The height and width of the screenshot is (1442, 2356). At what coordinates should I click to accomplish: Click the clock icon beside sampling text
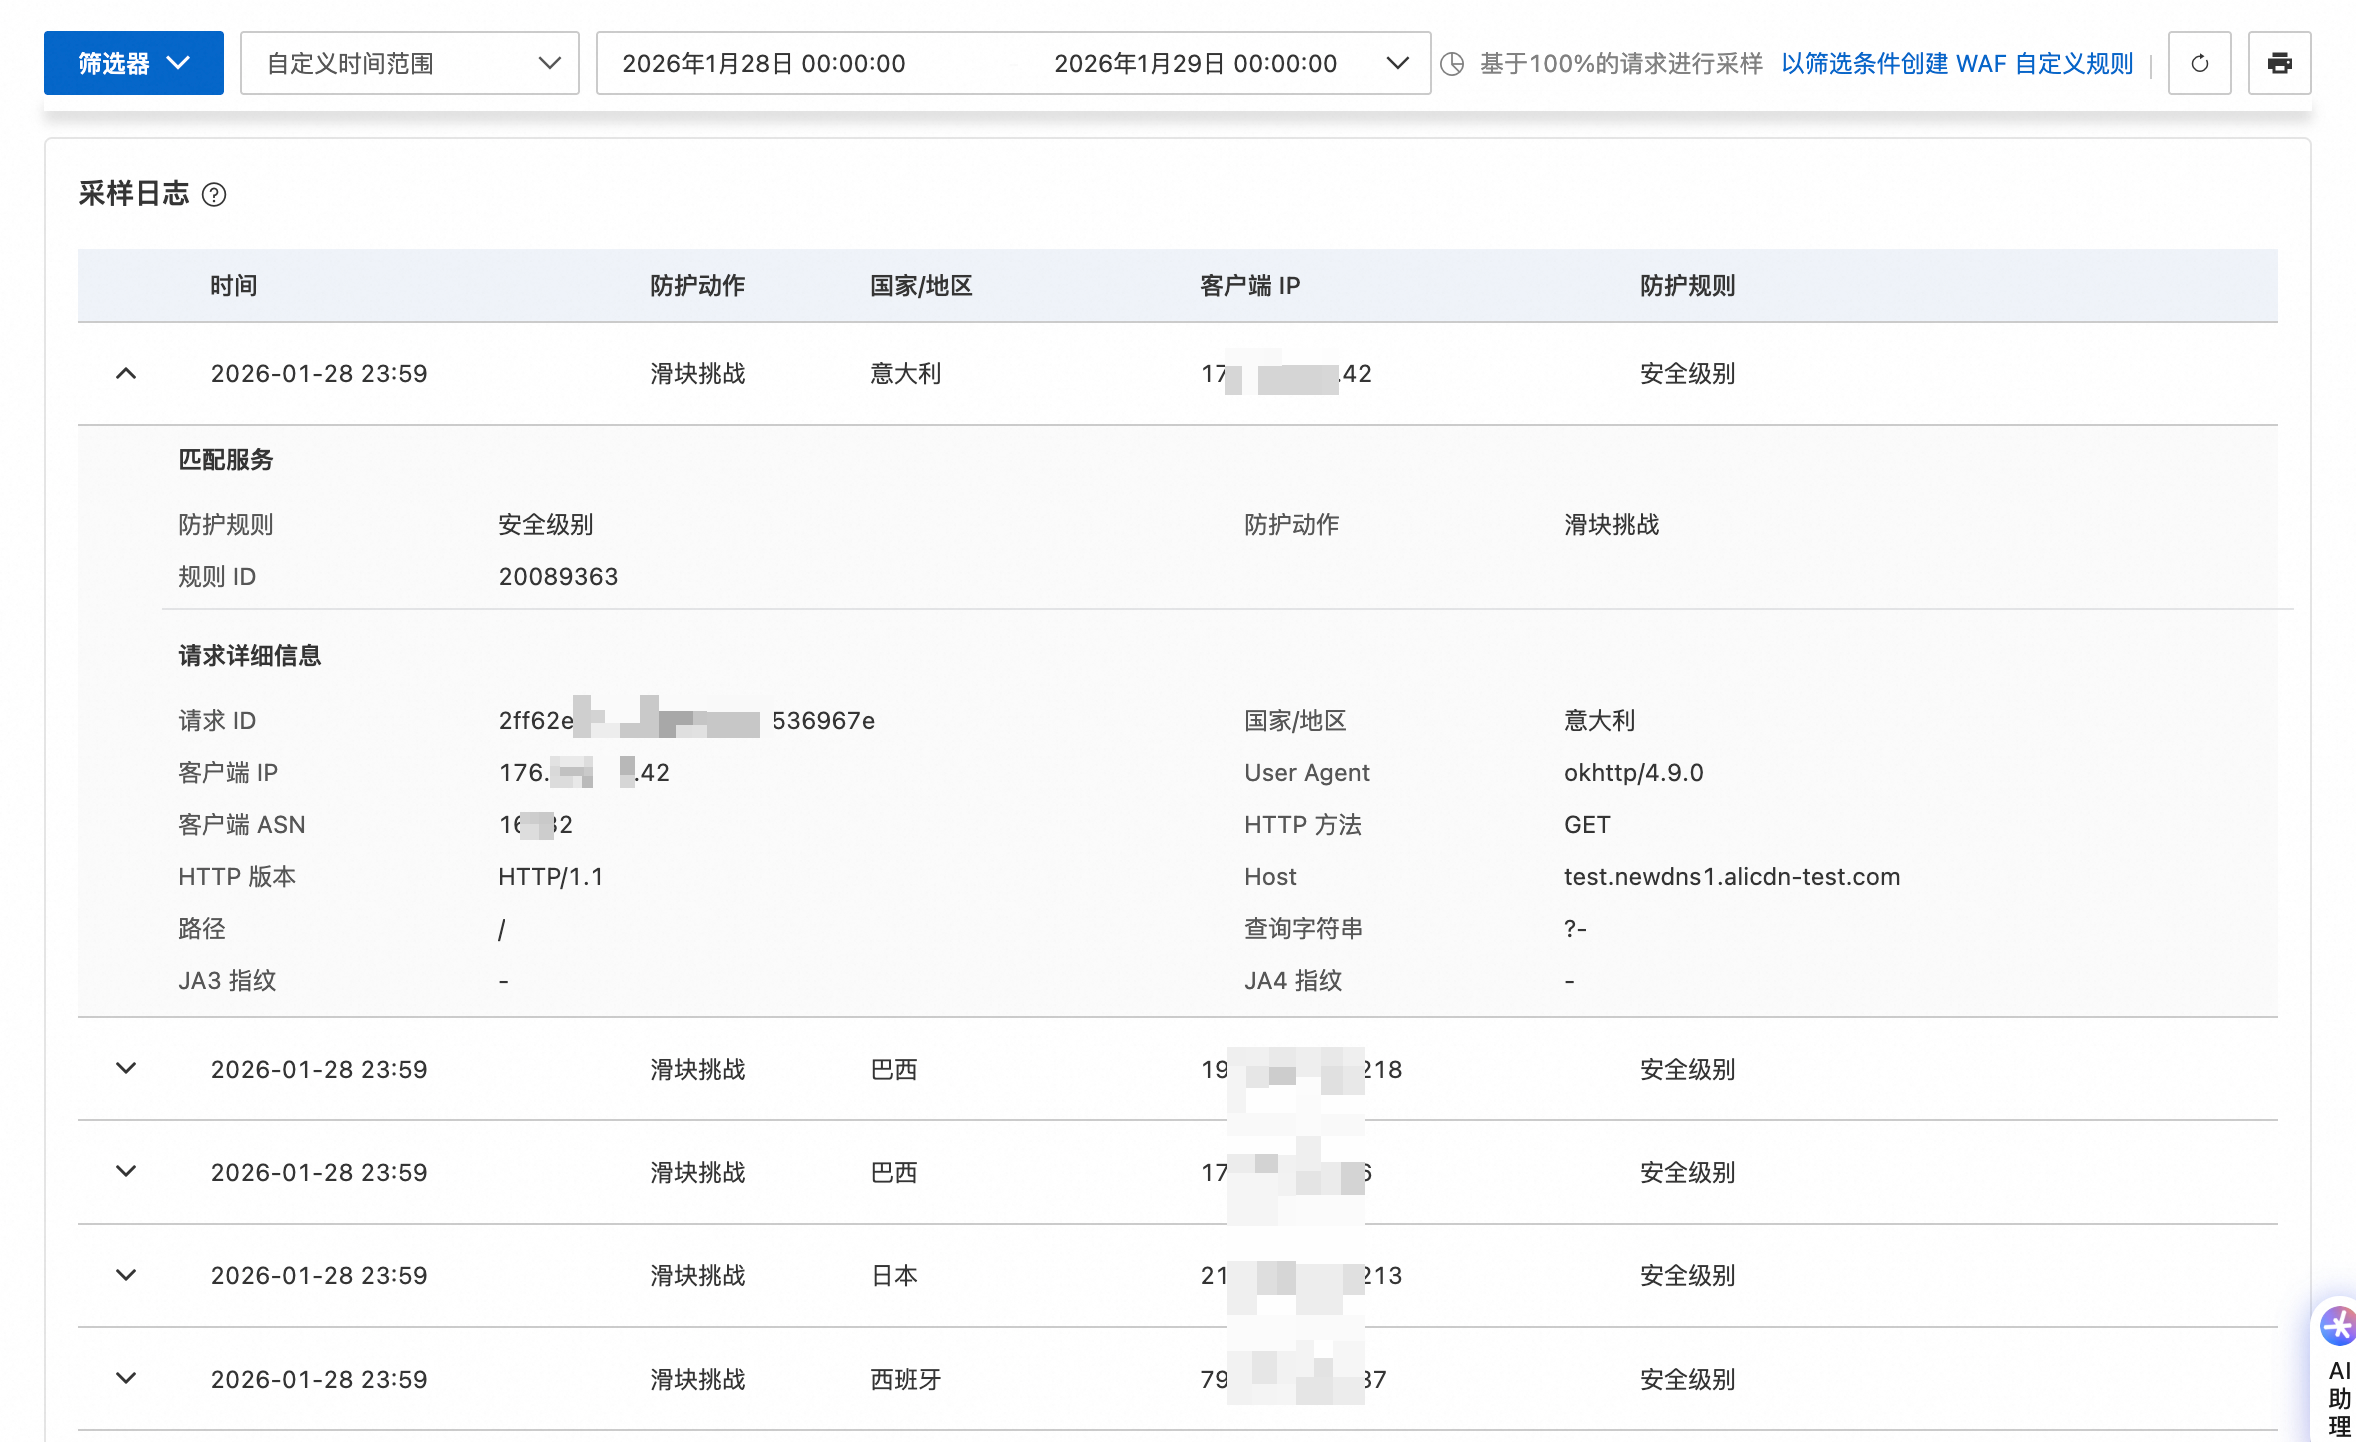(x=1452, y=64)
